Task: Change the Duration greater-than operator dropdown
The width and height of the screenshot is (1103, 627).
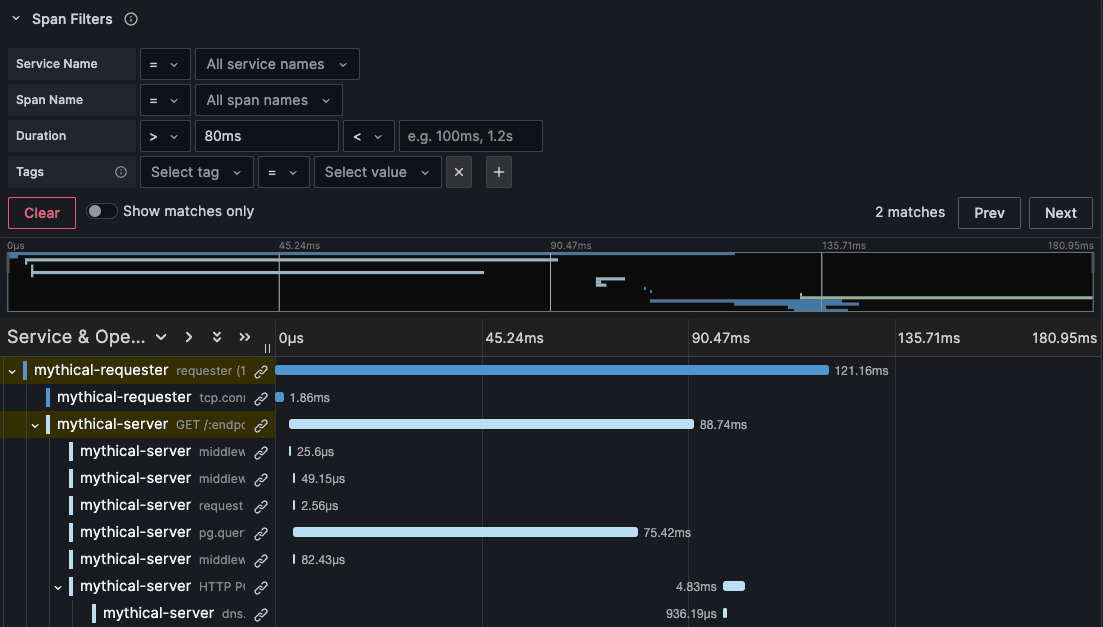Action: 165,135
